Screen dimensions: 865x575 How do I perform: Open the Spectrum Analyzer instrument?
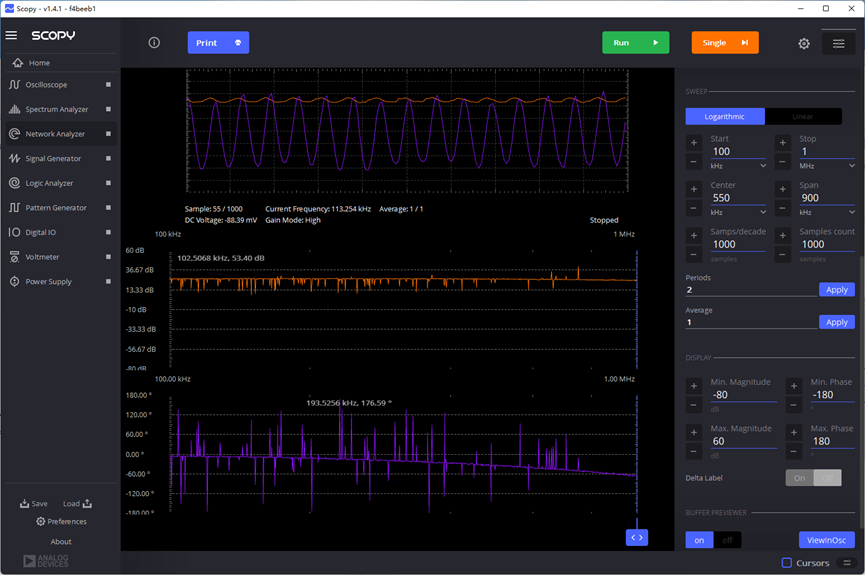coord(60,109)
